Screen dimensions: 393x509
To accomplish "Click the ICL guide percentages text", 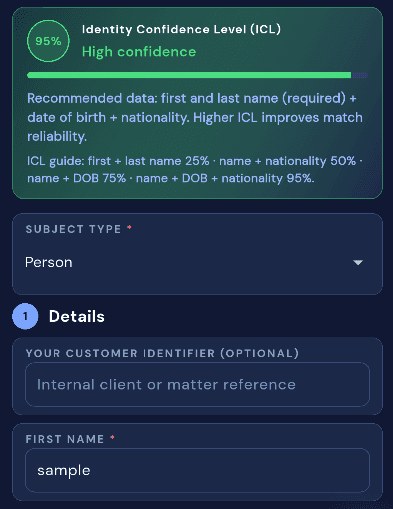I will pos(195,170).
